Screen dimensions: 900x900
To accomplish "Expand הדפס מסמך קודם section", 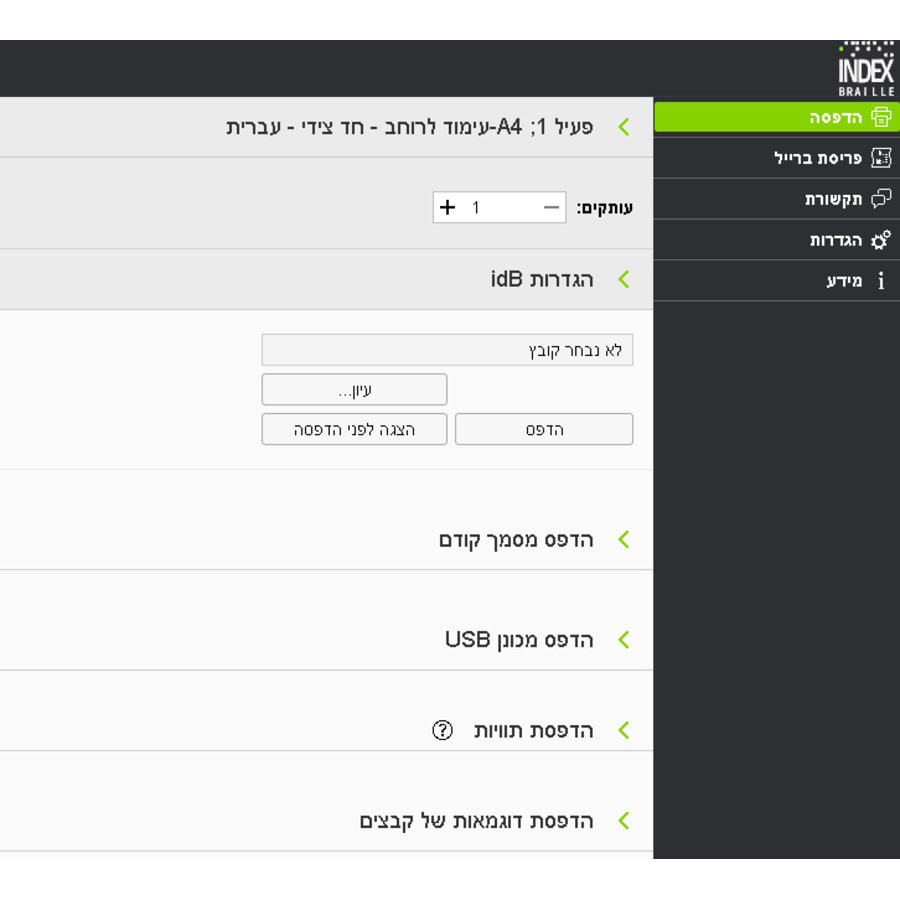I will click(x=624, y=540).
